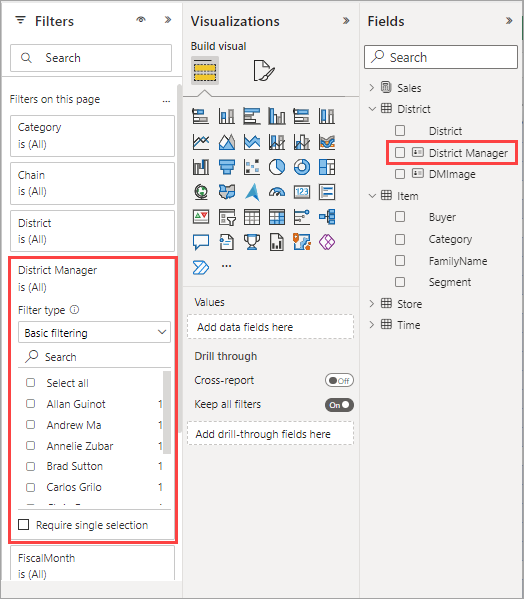
Task: Collapse the Fields pane
Action: click(x=509, y=20)
